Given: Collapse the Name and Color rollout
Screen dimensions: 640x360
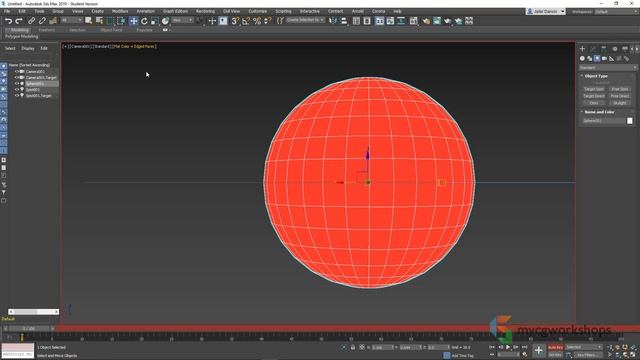Looking at the screenshot, I should pyautogui.click(x=598, y=112).
